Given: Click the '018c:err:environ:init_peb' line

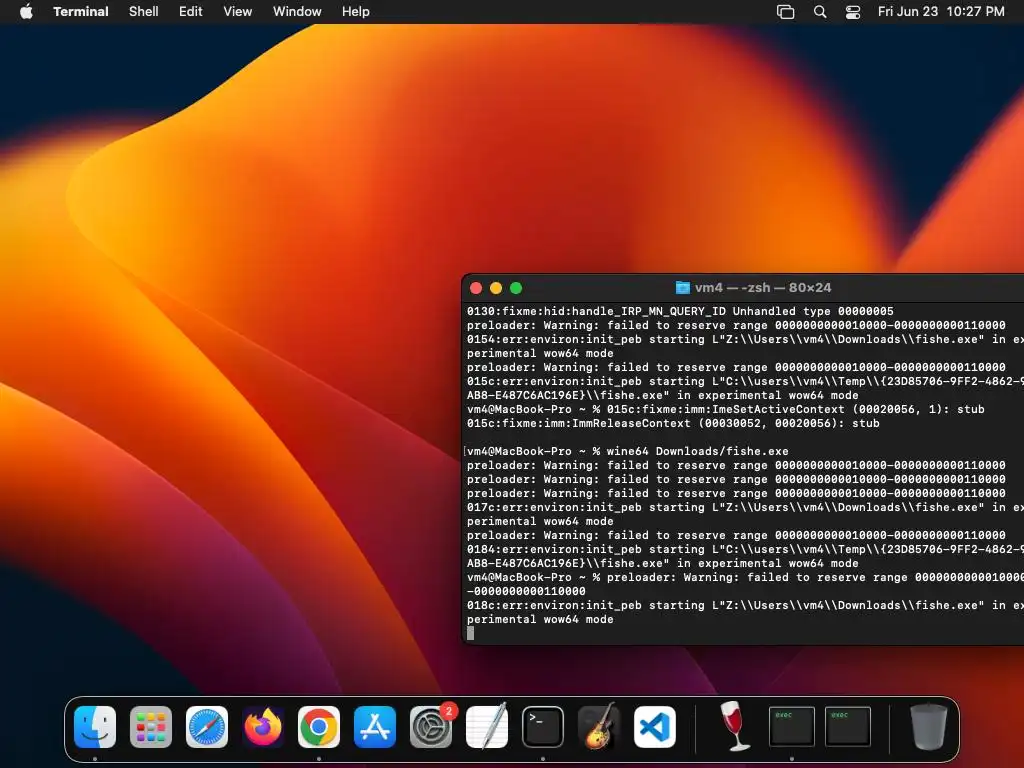Looking at the screenshot, I should (745, 605).
